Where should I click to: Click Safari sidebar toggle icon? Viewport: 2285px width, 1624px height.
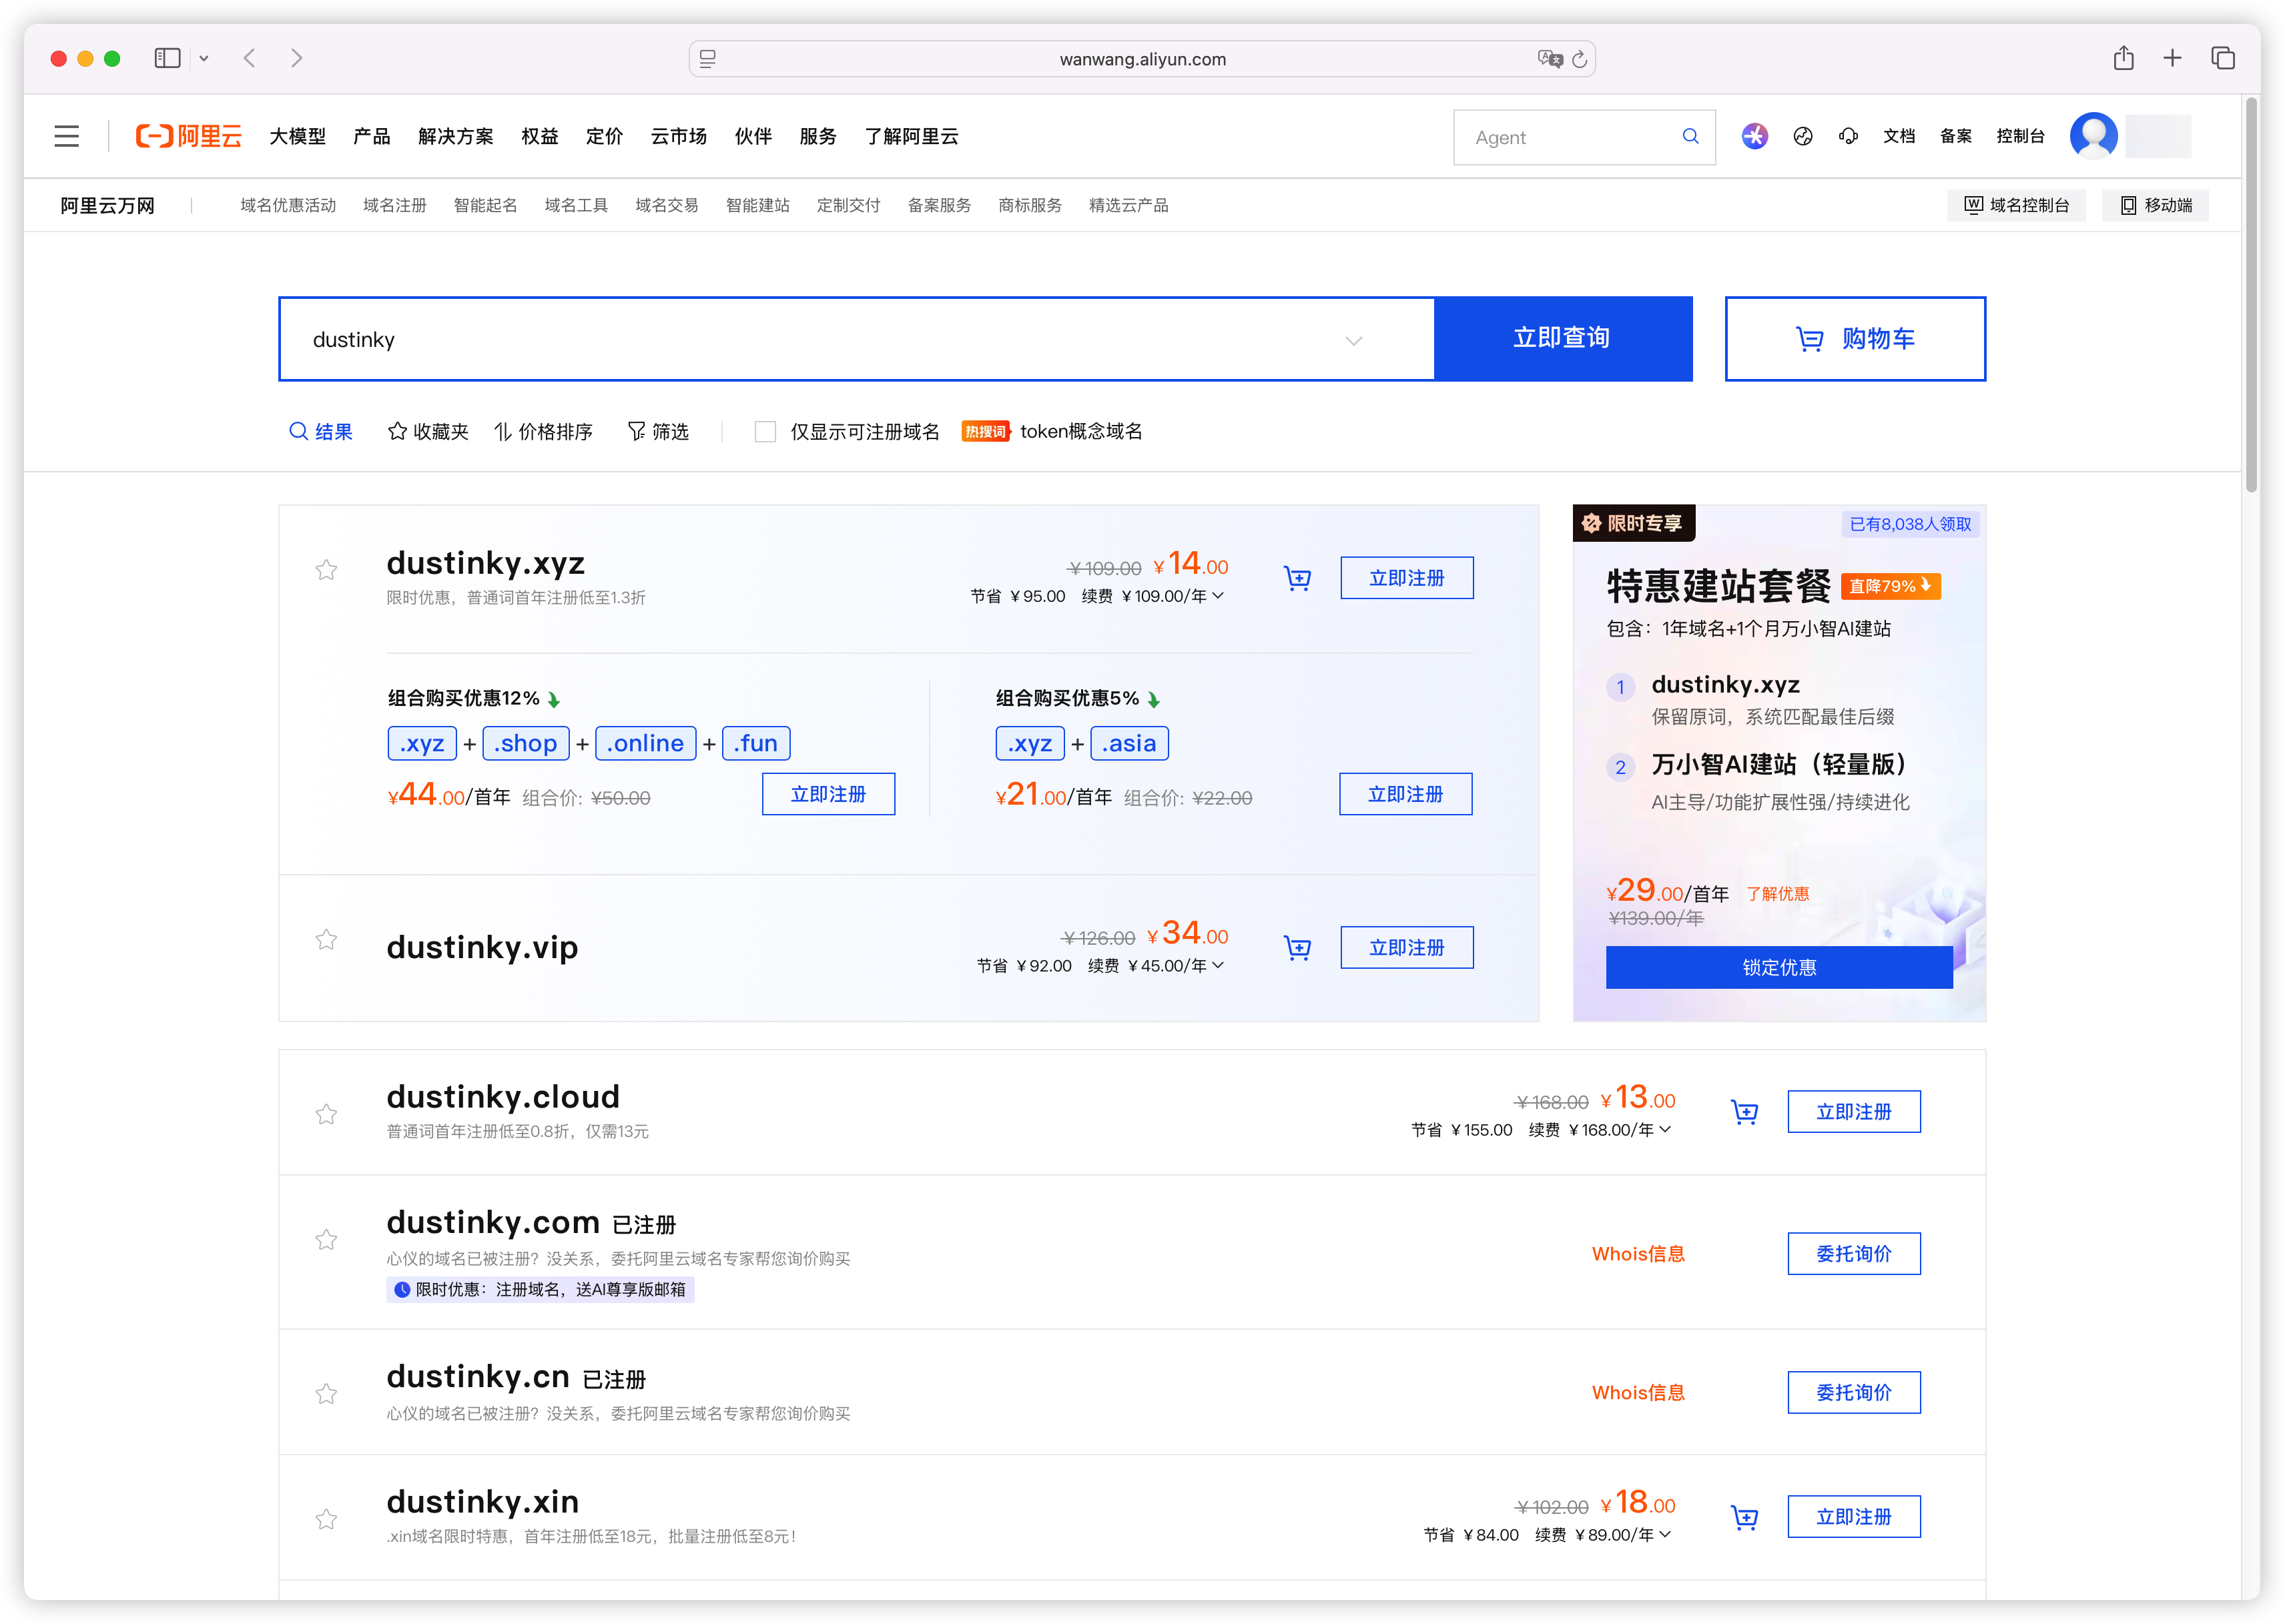[x=167, y=58]
